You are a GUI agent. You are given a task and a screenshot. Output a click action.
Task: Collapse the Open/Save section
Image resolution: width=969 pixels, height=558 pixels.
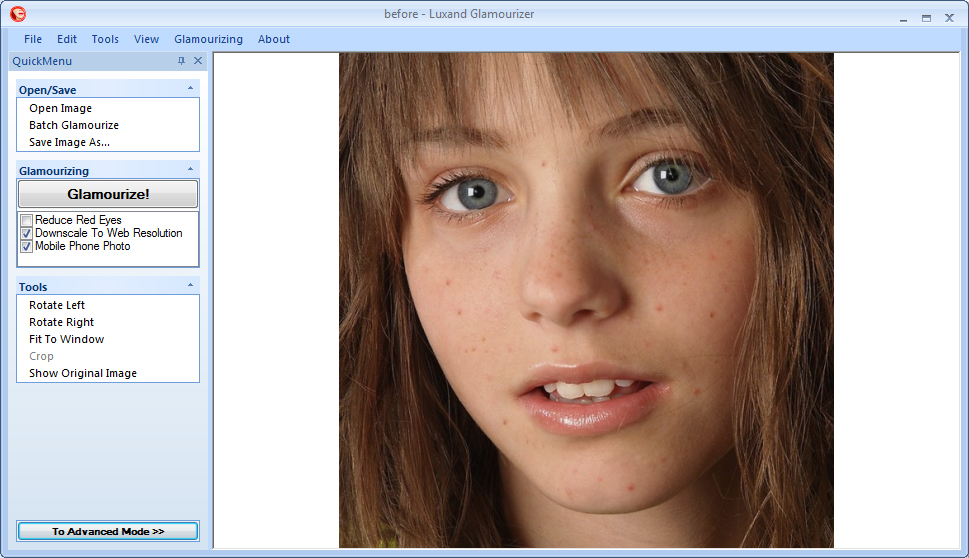click(x=190, y=89)
